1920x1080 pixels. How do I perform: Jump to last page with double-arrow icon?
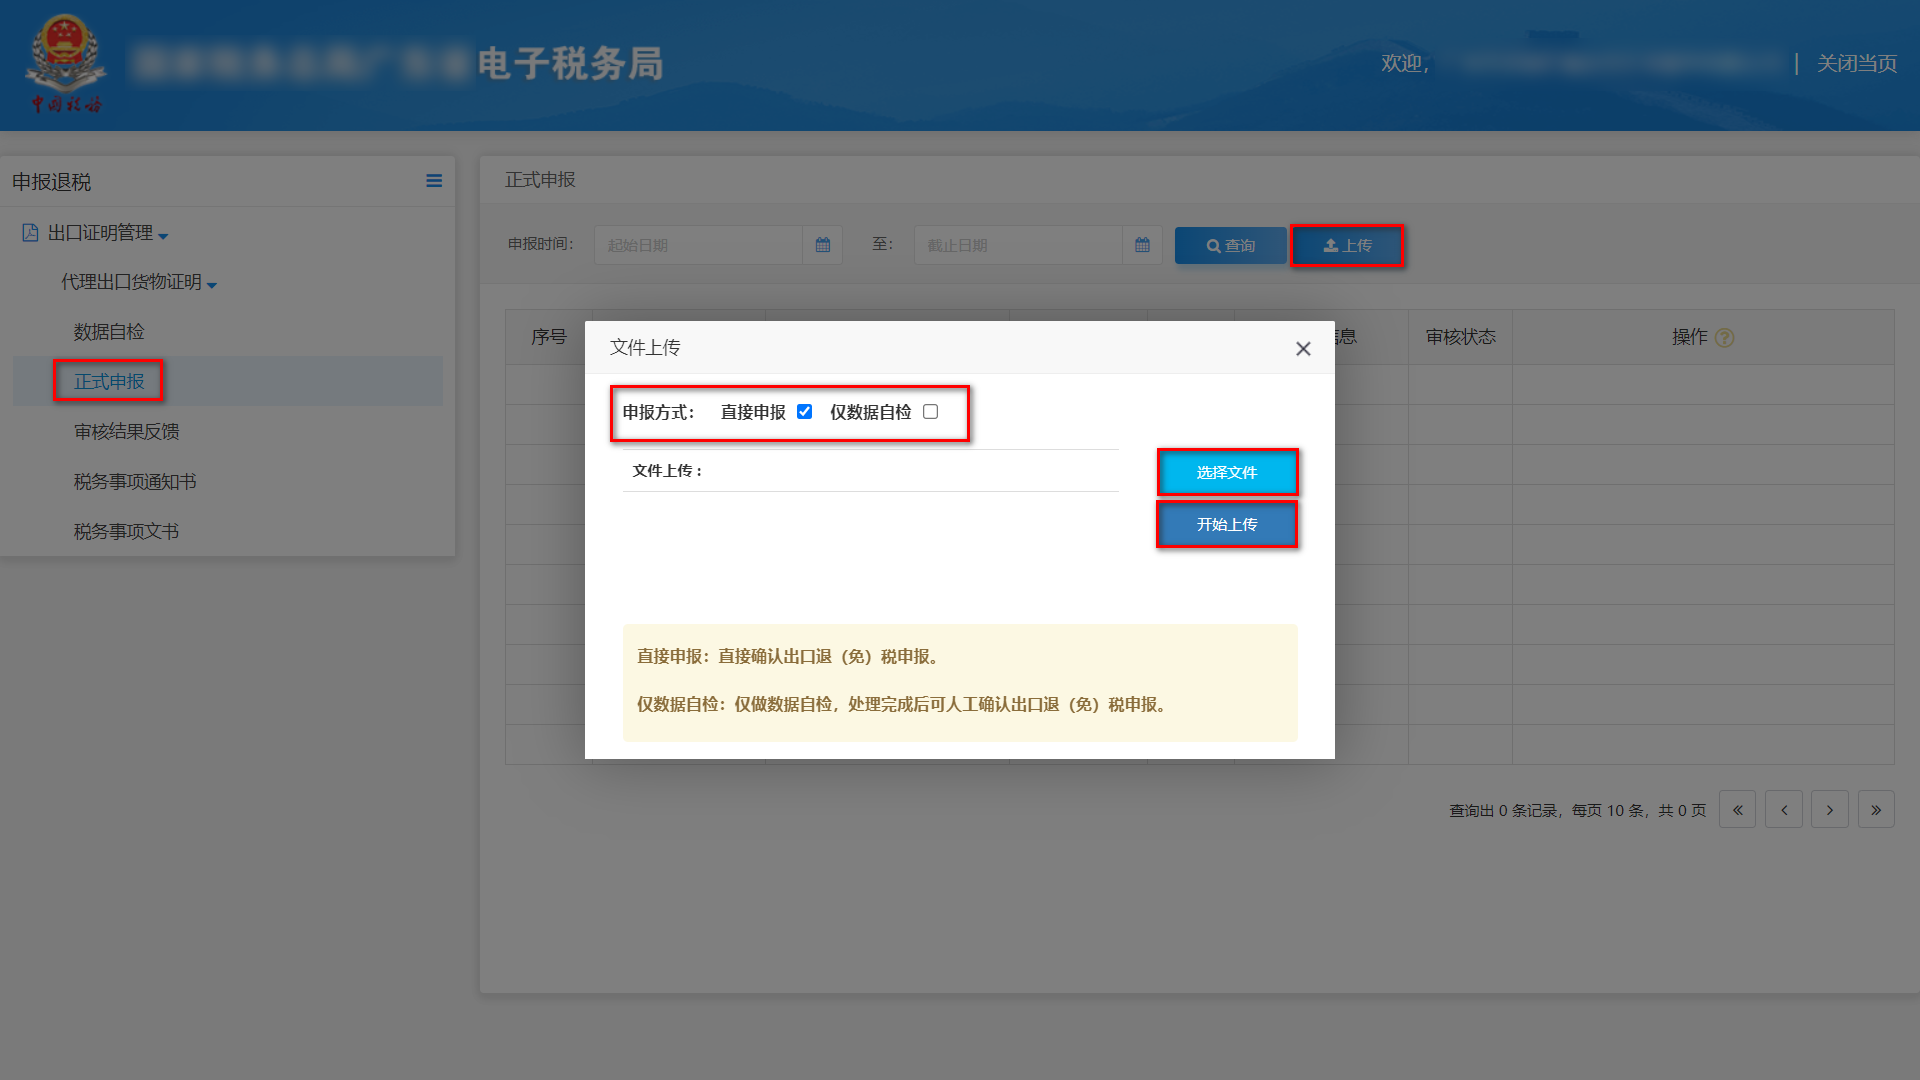tap(1876, 809)
